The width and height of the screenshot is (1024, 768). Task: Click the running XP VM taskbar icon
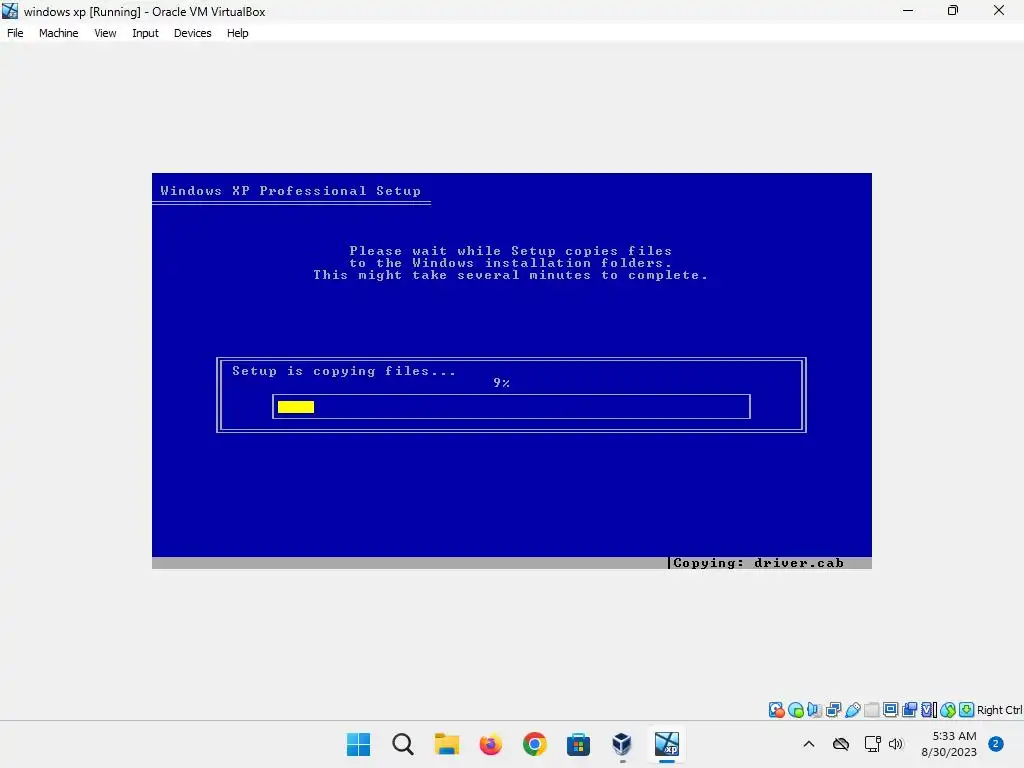coord(666,744)
